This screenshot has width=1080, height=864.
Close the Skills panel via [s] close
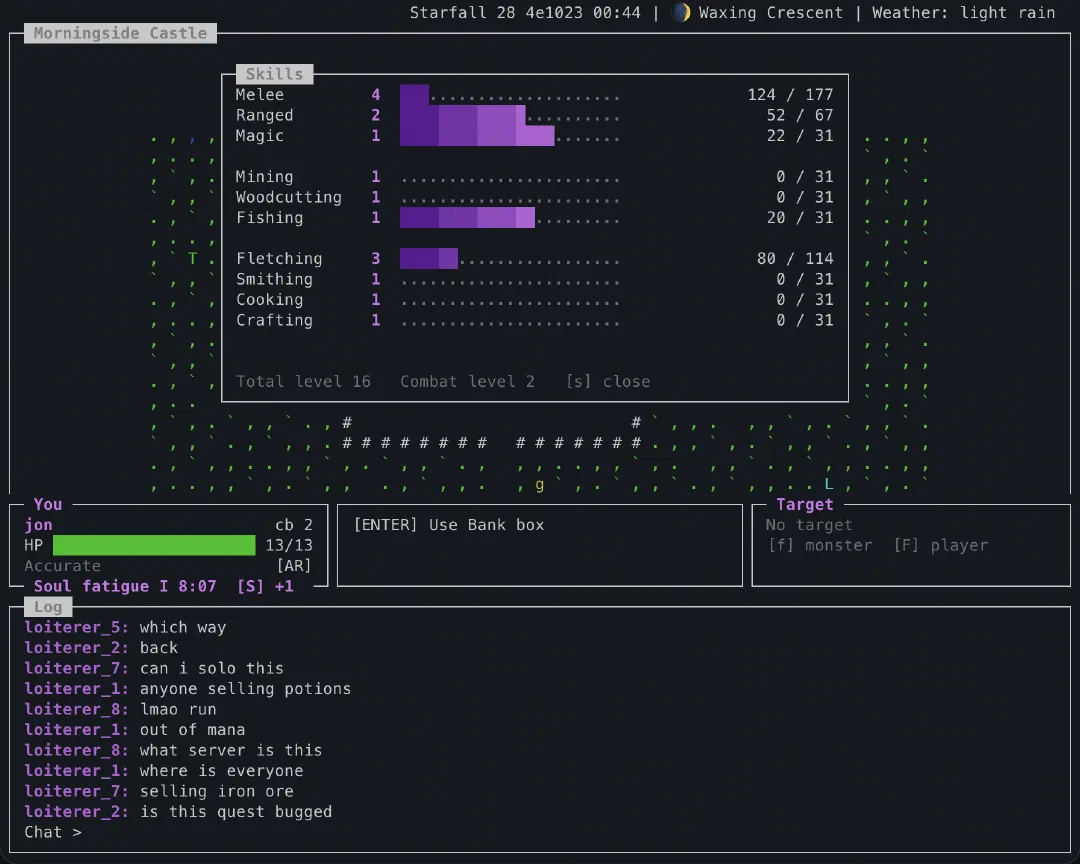pos(608,382)
